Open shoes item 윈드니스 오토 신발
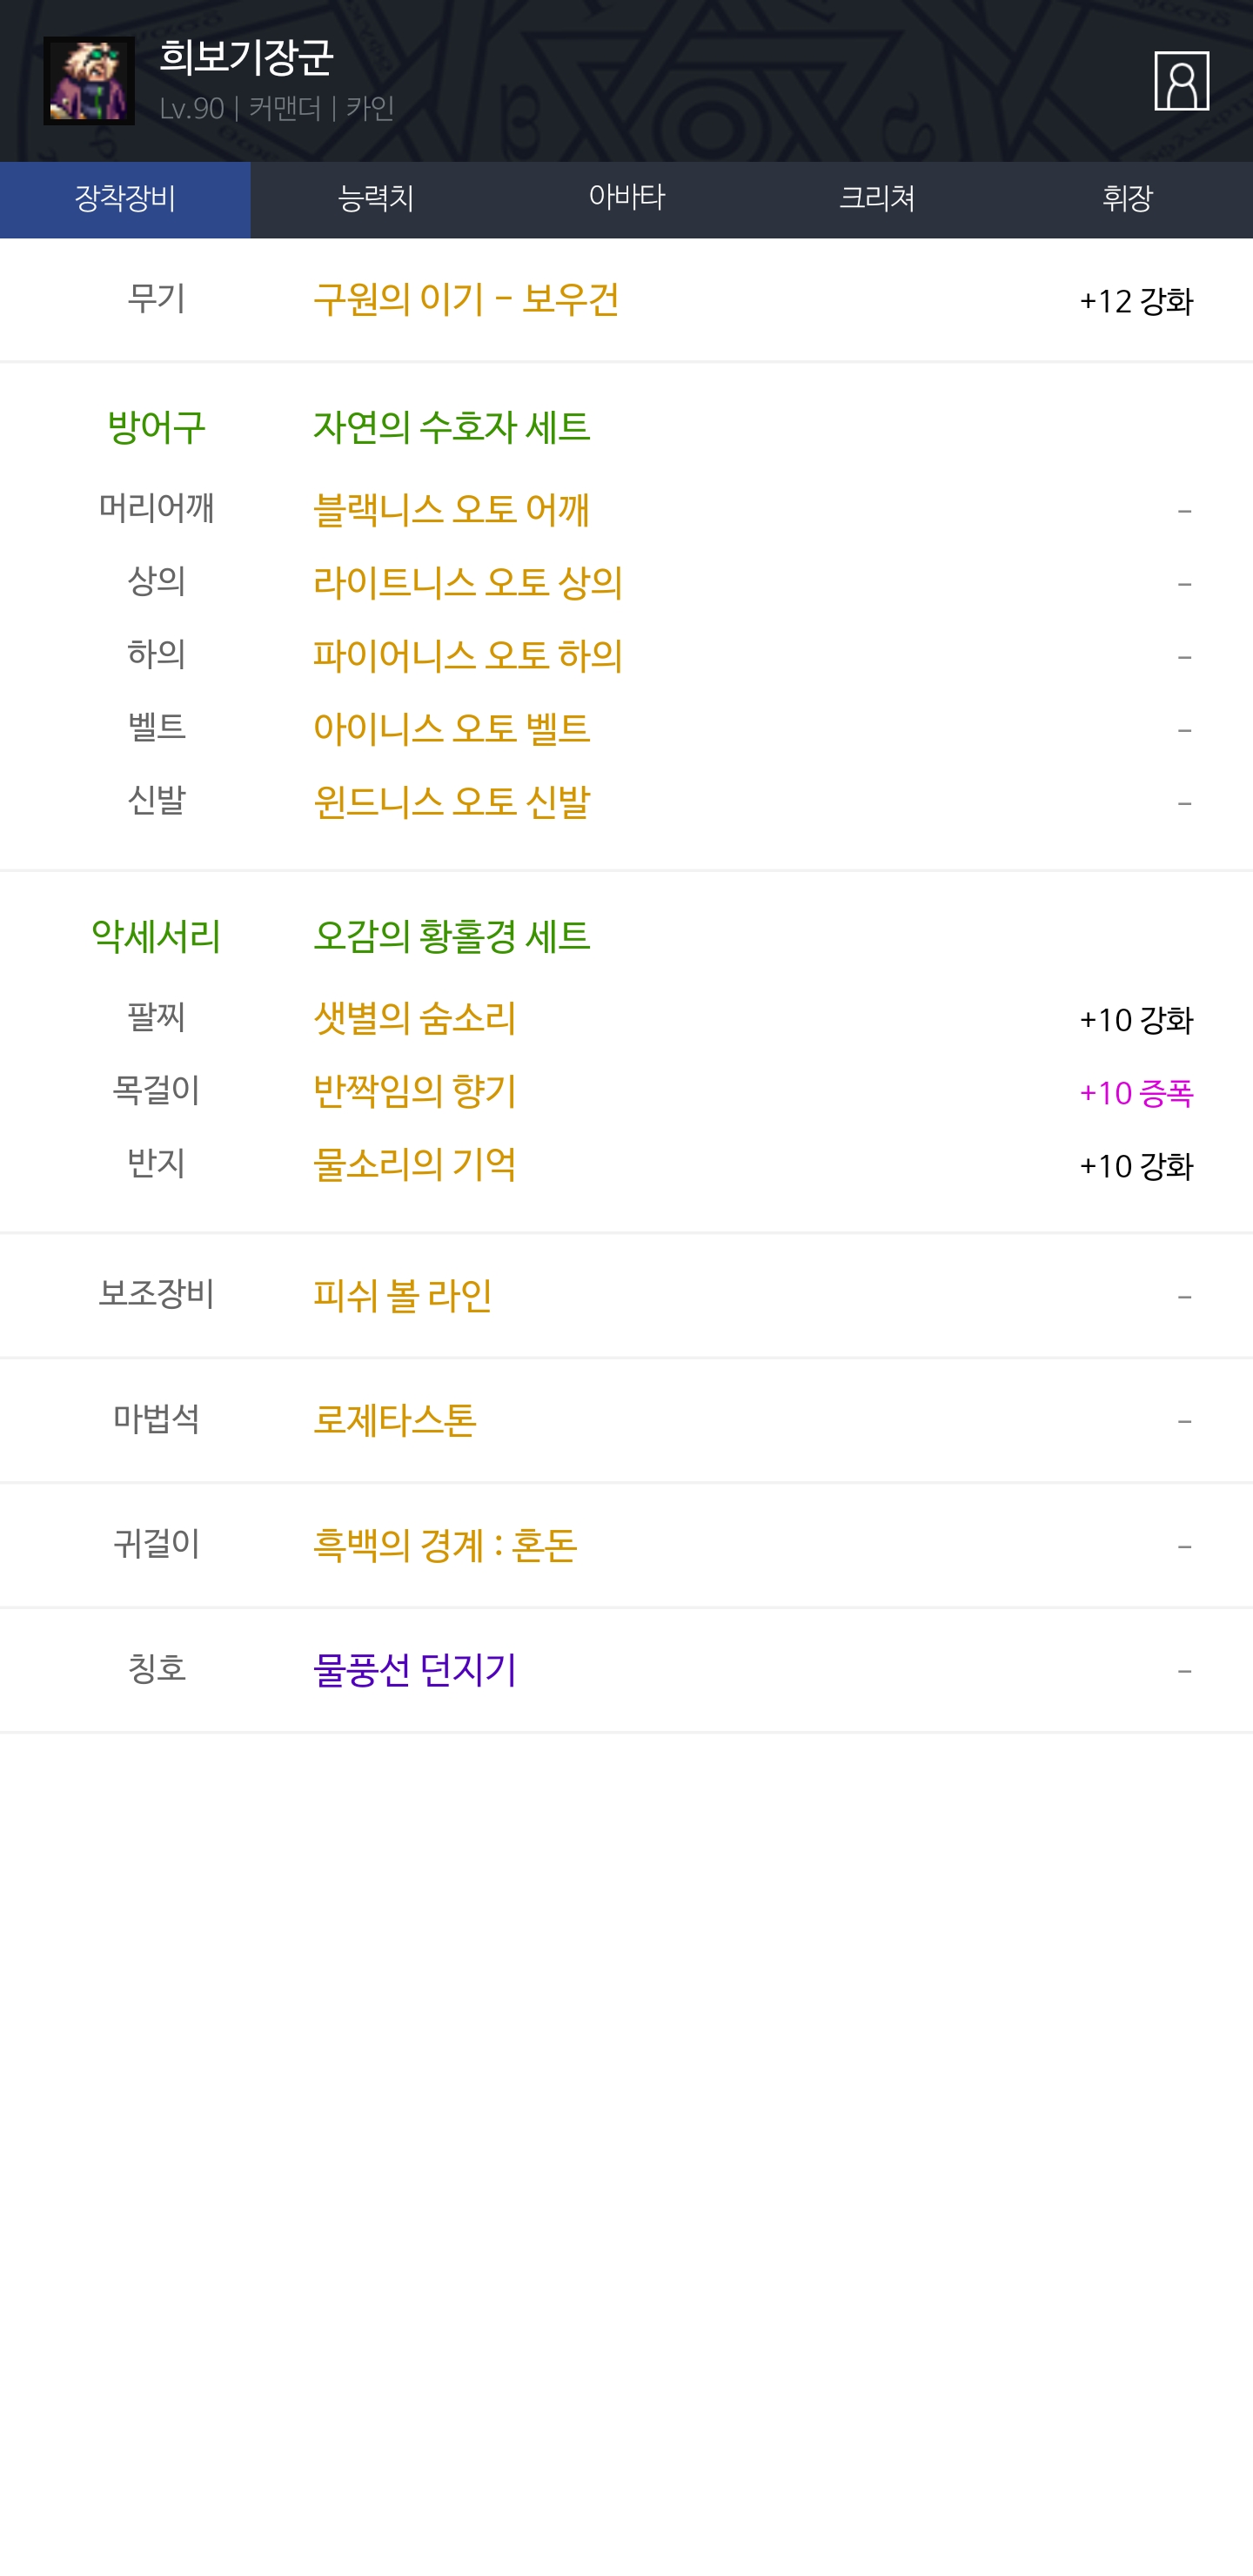1253x2576 pixels. pyautogui.click(x=451, y=802)
